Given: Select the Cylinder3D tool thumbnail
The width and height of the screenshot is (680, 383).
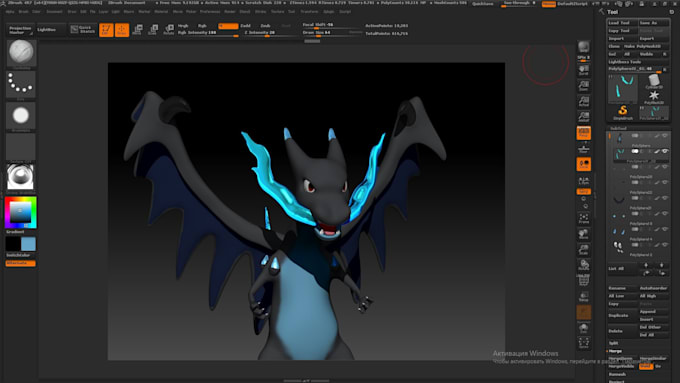Looking at the screenshot, I should click(654, 81).
